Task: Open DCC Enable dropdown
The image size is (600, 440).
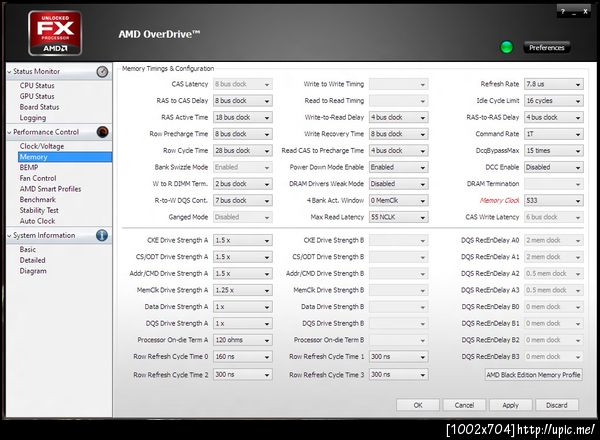Action: pyautogui.click(x=554, y=167)
